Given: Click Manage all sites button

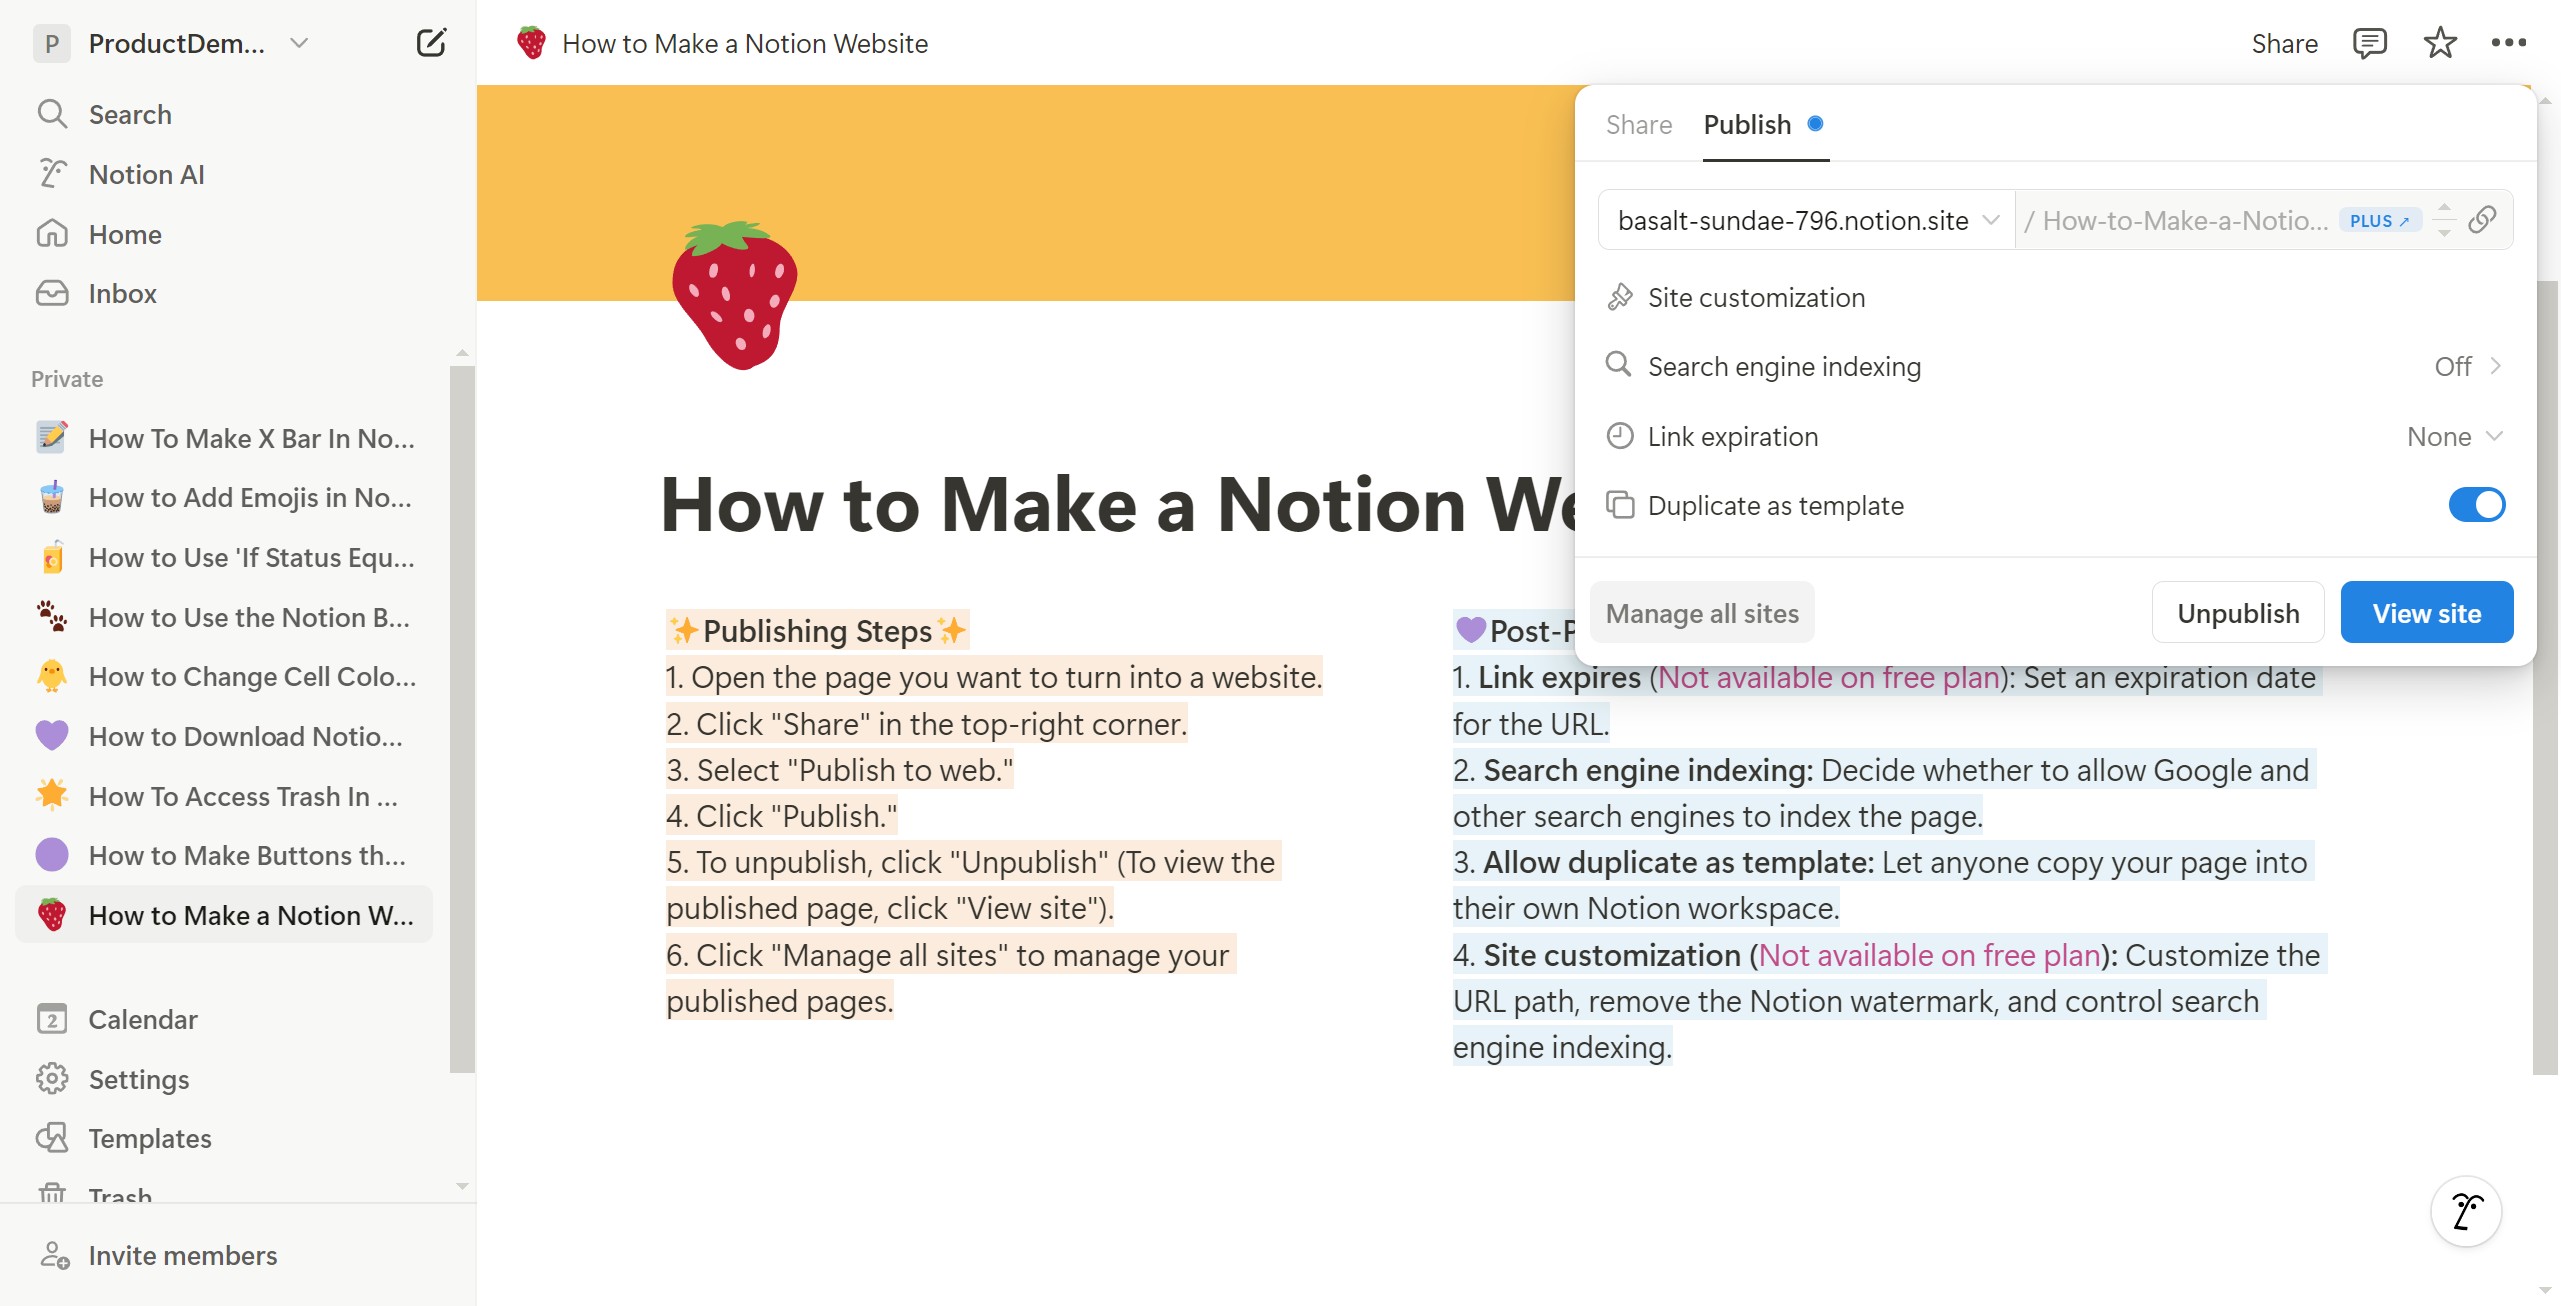Looking at the screenshot, I should [x=1702, y=613].
